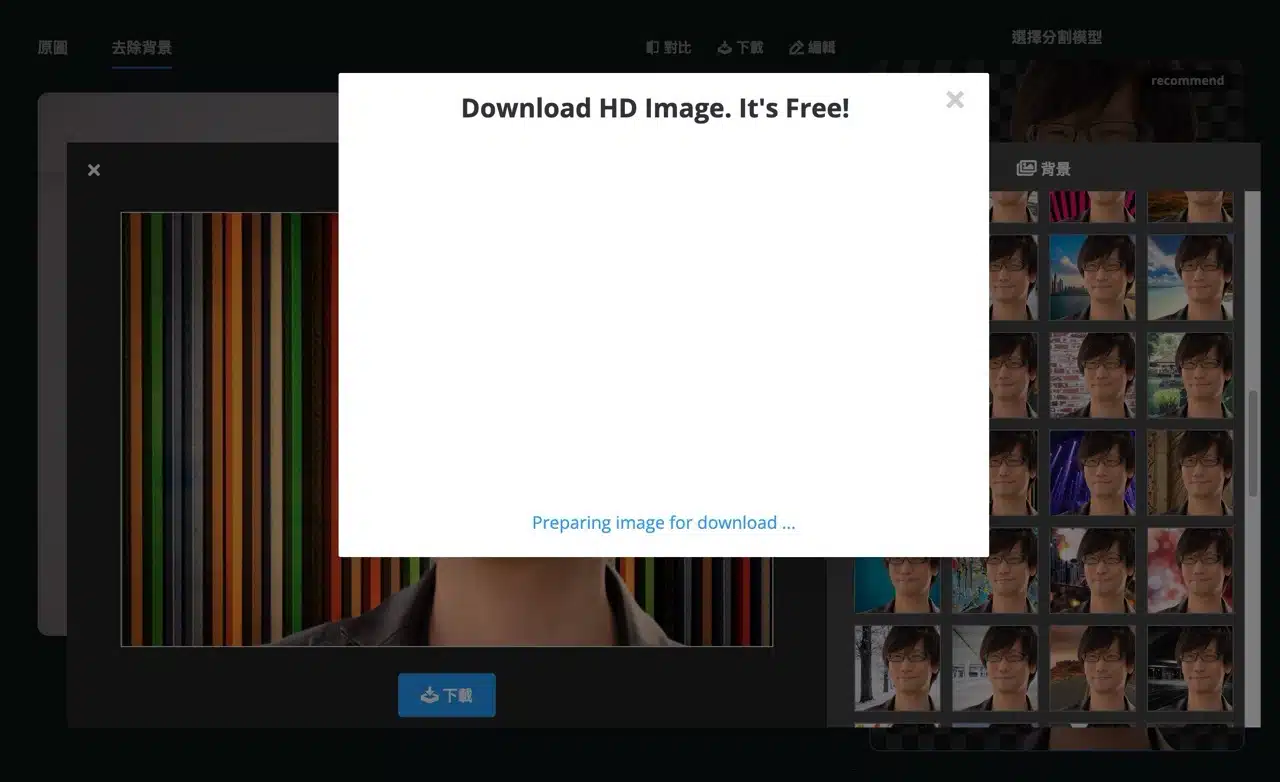Viewport: 1280px width, 782px height.
Task: Close the Download HD Image dialog
Action: click(954, 100)
